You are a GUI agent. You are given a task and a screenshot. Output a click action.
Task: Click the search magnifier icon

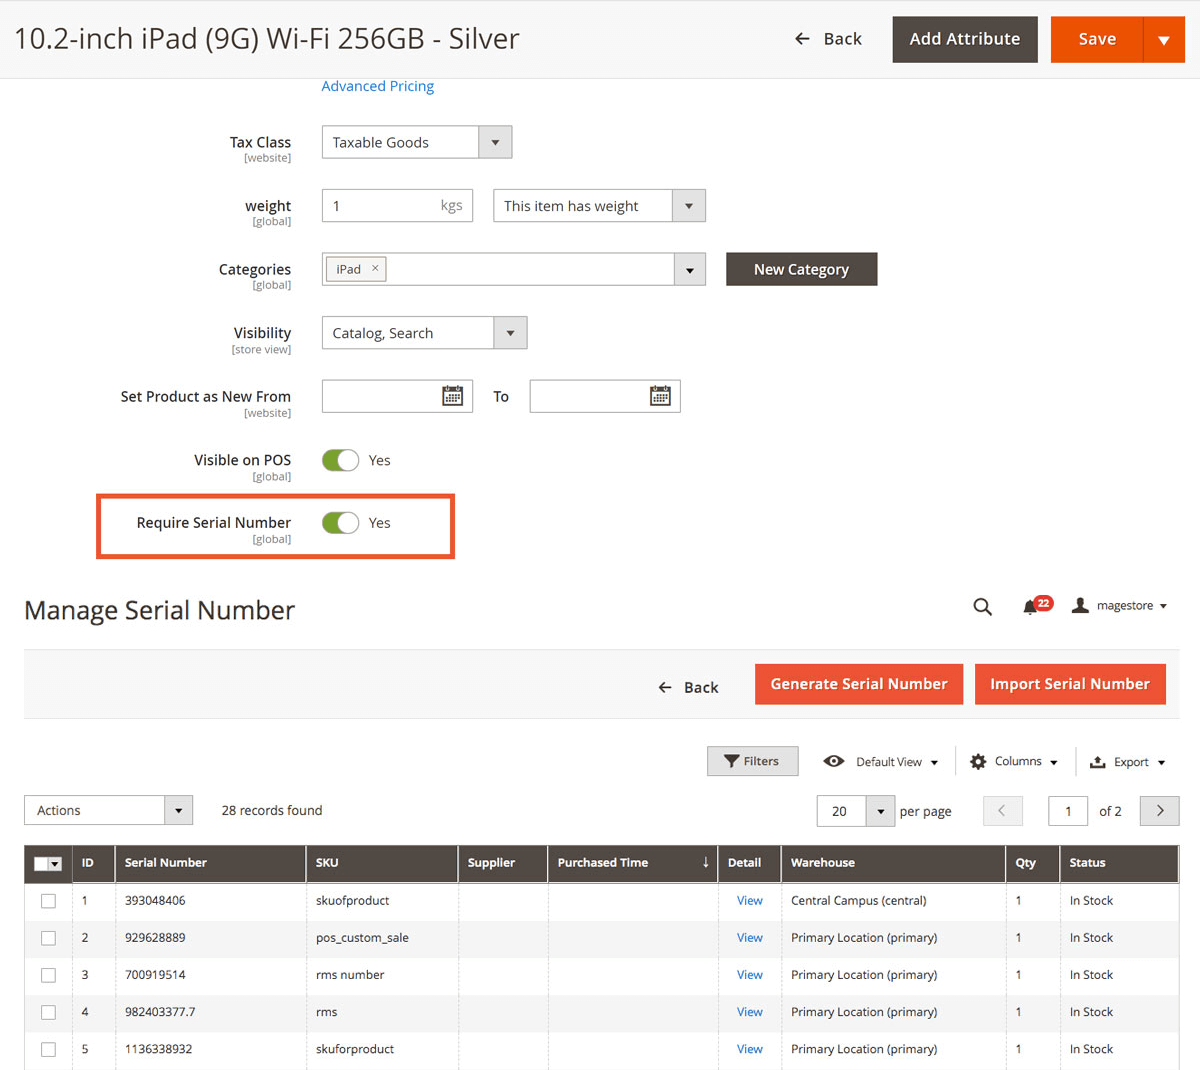[982, 607]
